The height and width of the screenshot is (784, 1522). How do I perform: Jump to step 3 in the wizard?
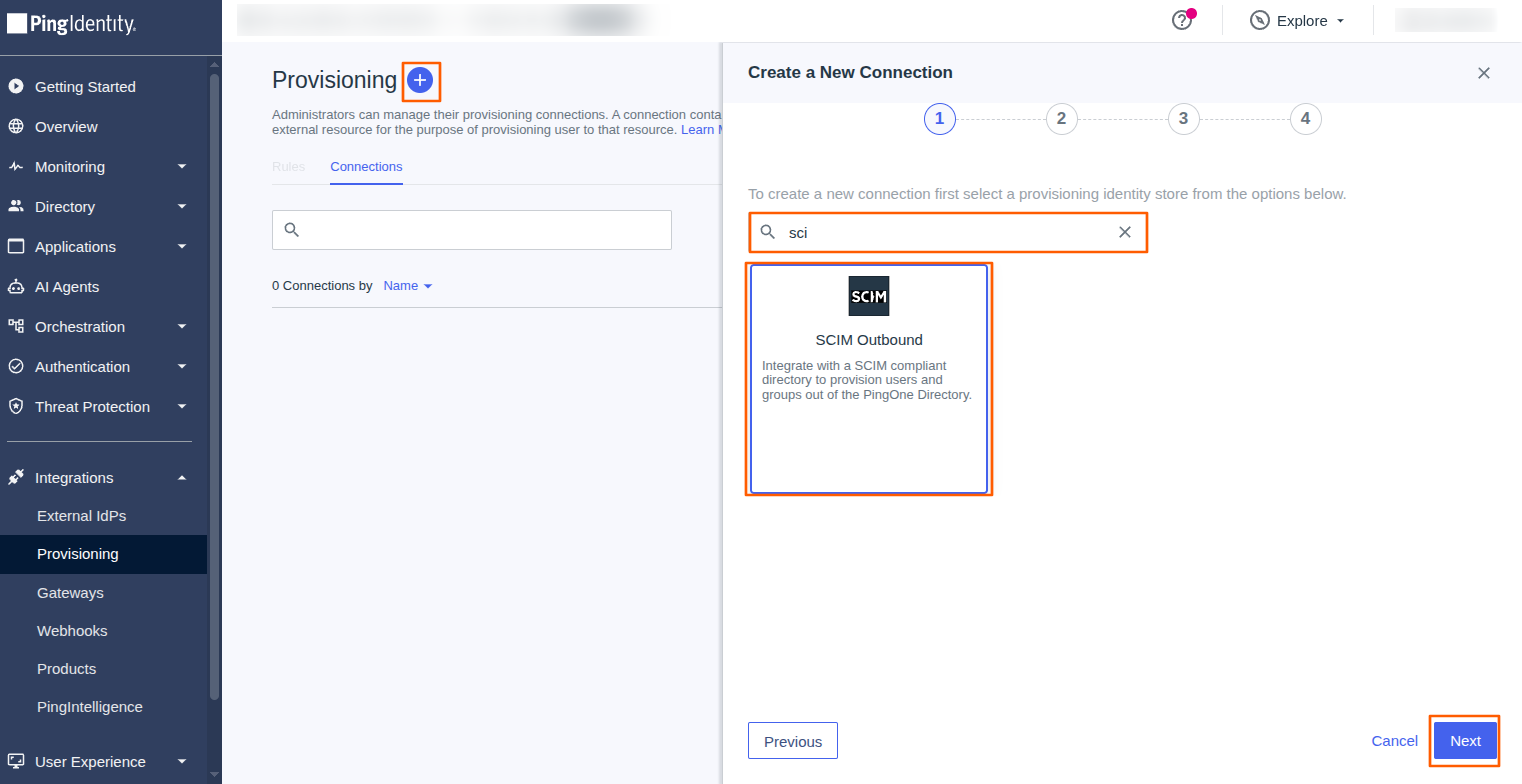tap(1183, 119)
